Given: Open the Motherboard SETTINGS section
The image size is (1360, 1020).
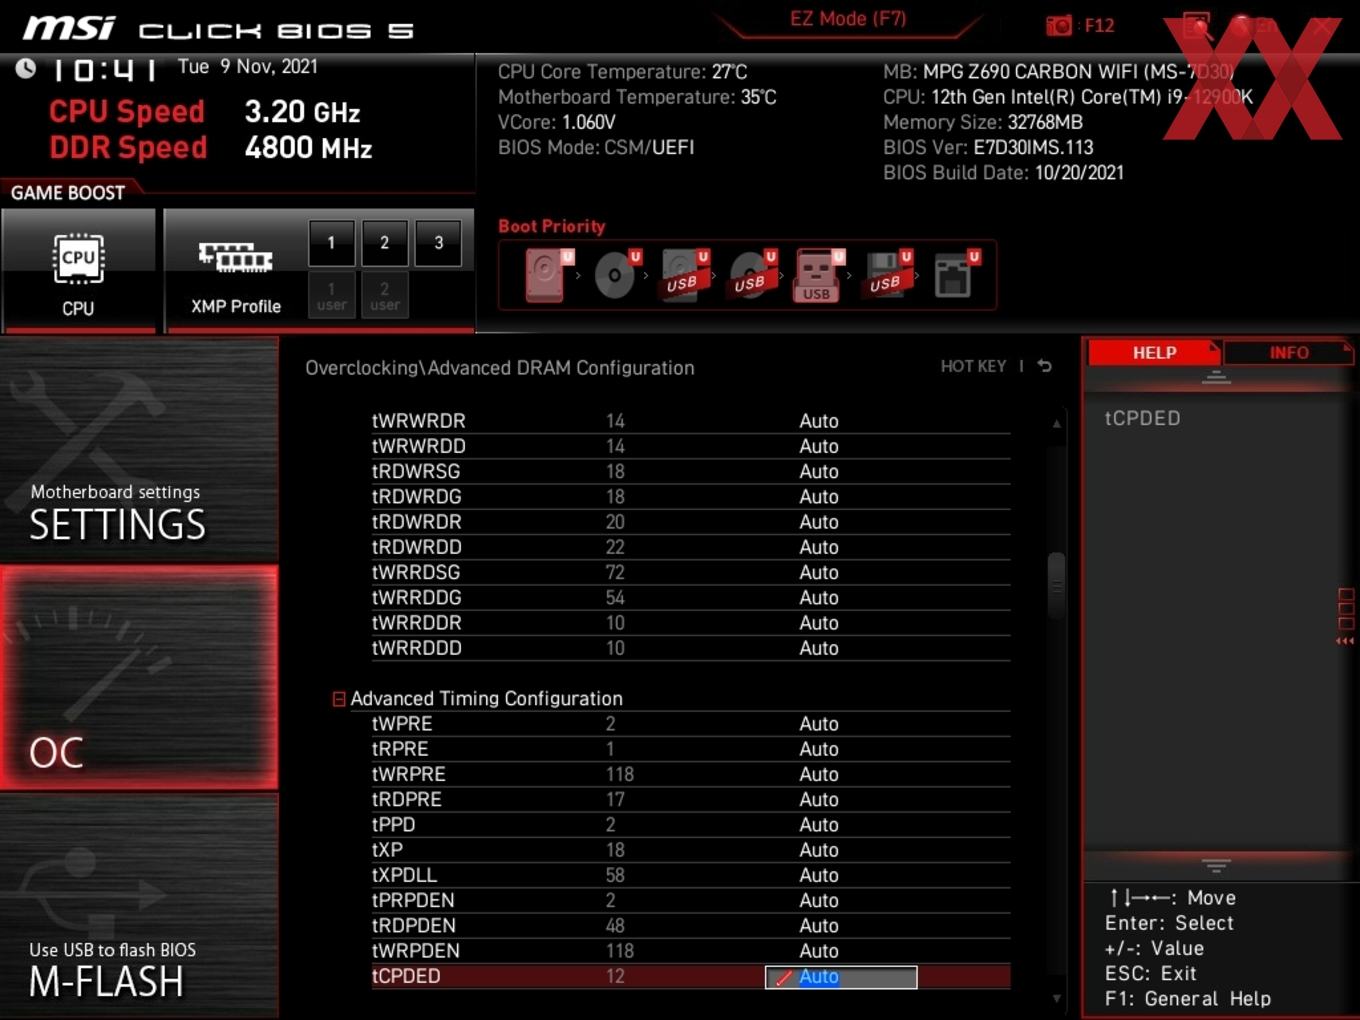Looking at the screenshot, I should [139, 451].
